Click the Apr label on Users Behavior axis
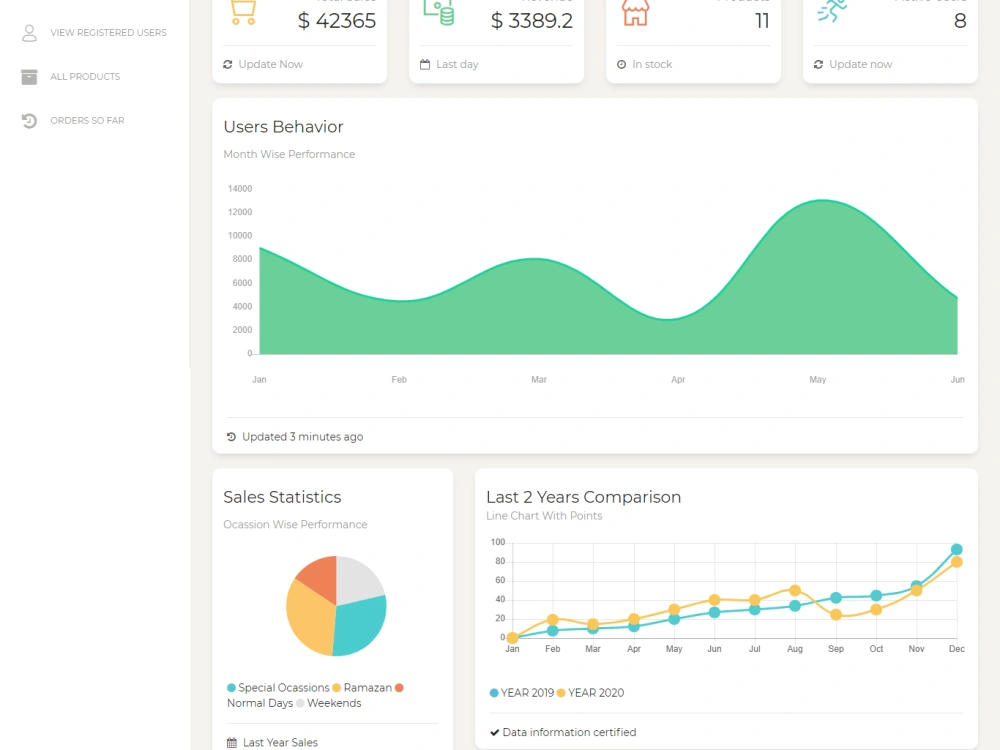The image size is (1000, 750). [x=678, y=379]
